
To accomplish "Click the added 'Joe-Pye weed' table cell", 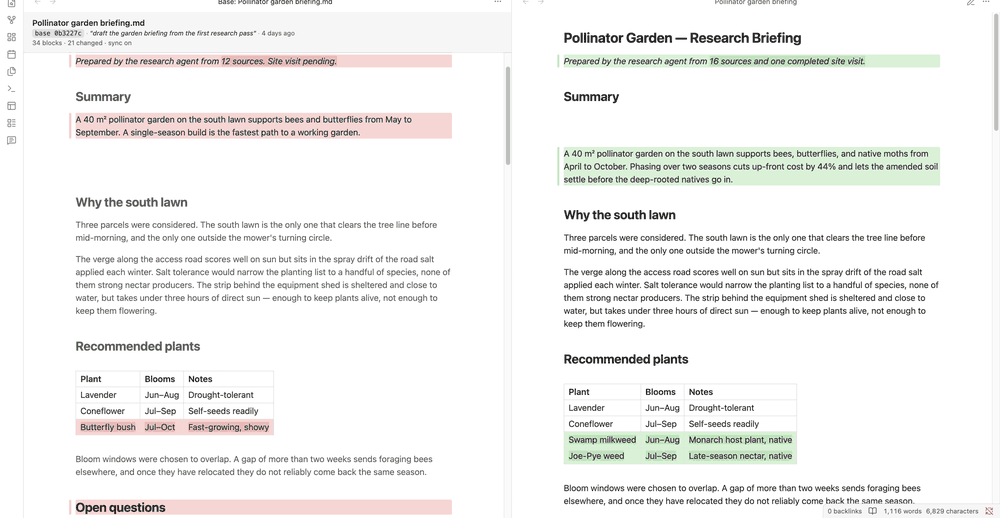I will pyautogui.click(x=602, y=456).
